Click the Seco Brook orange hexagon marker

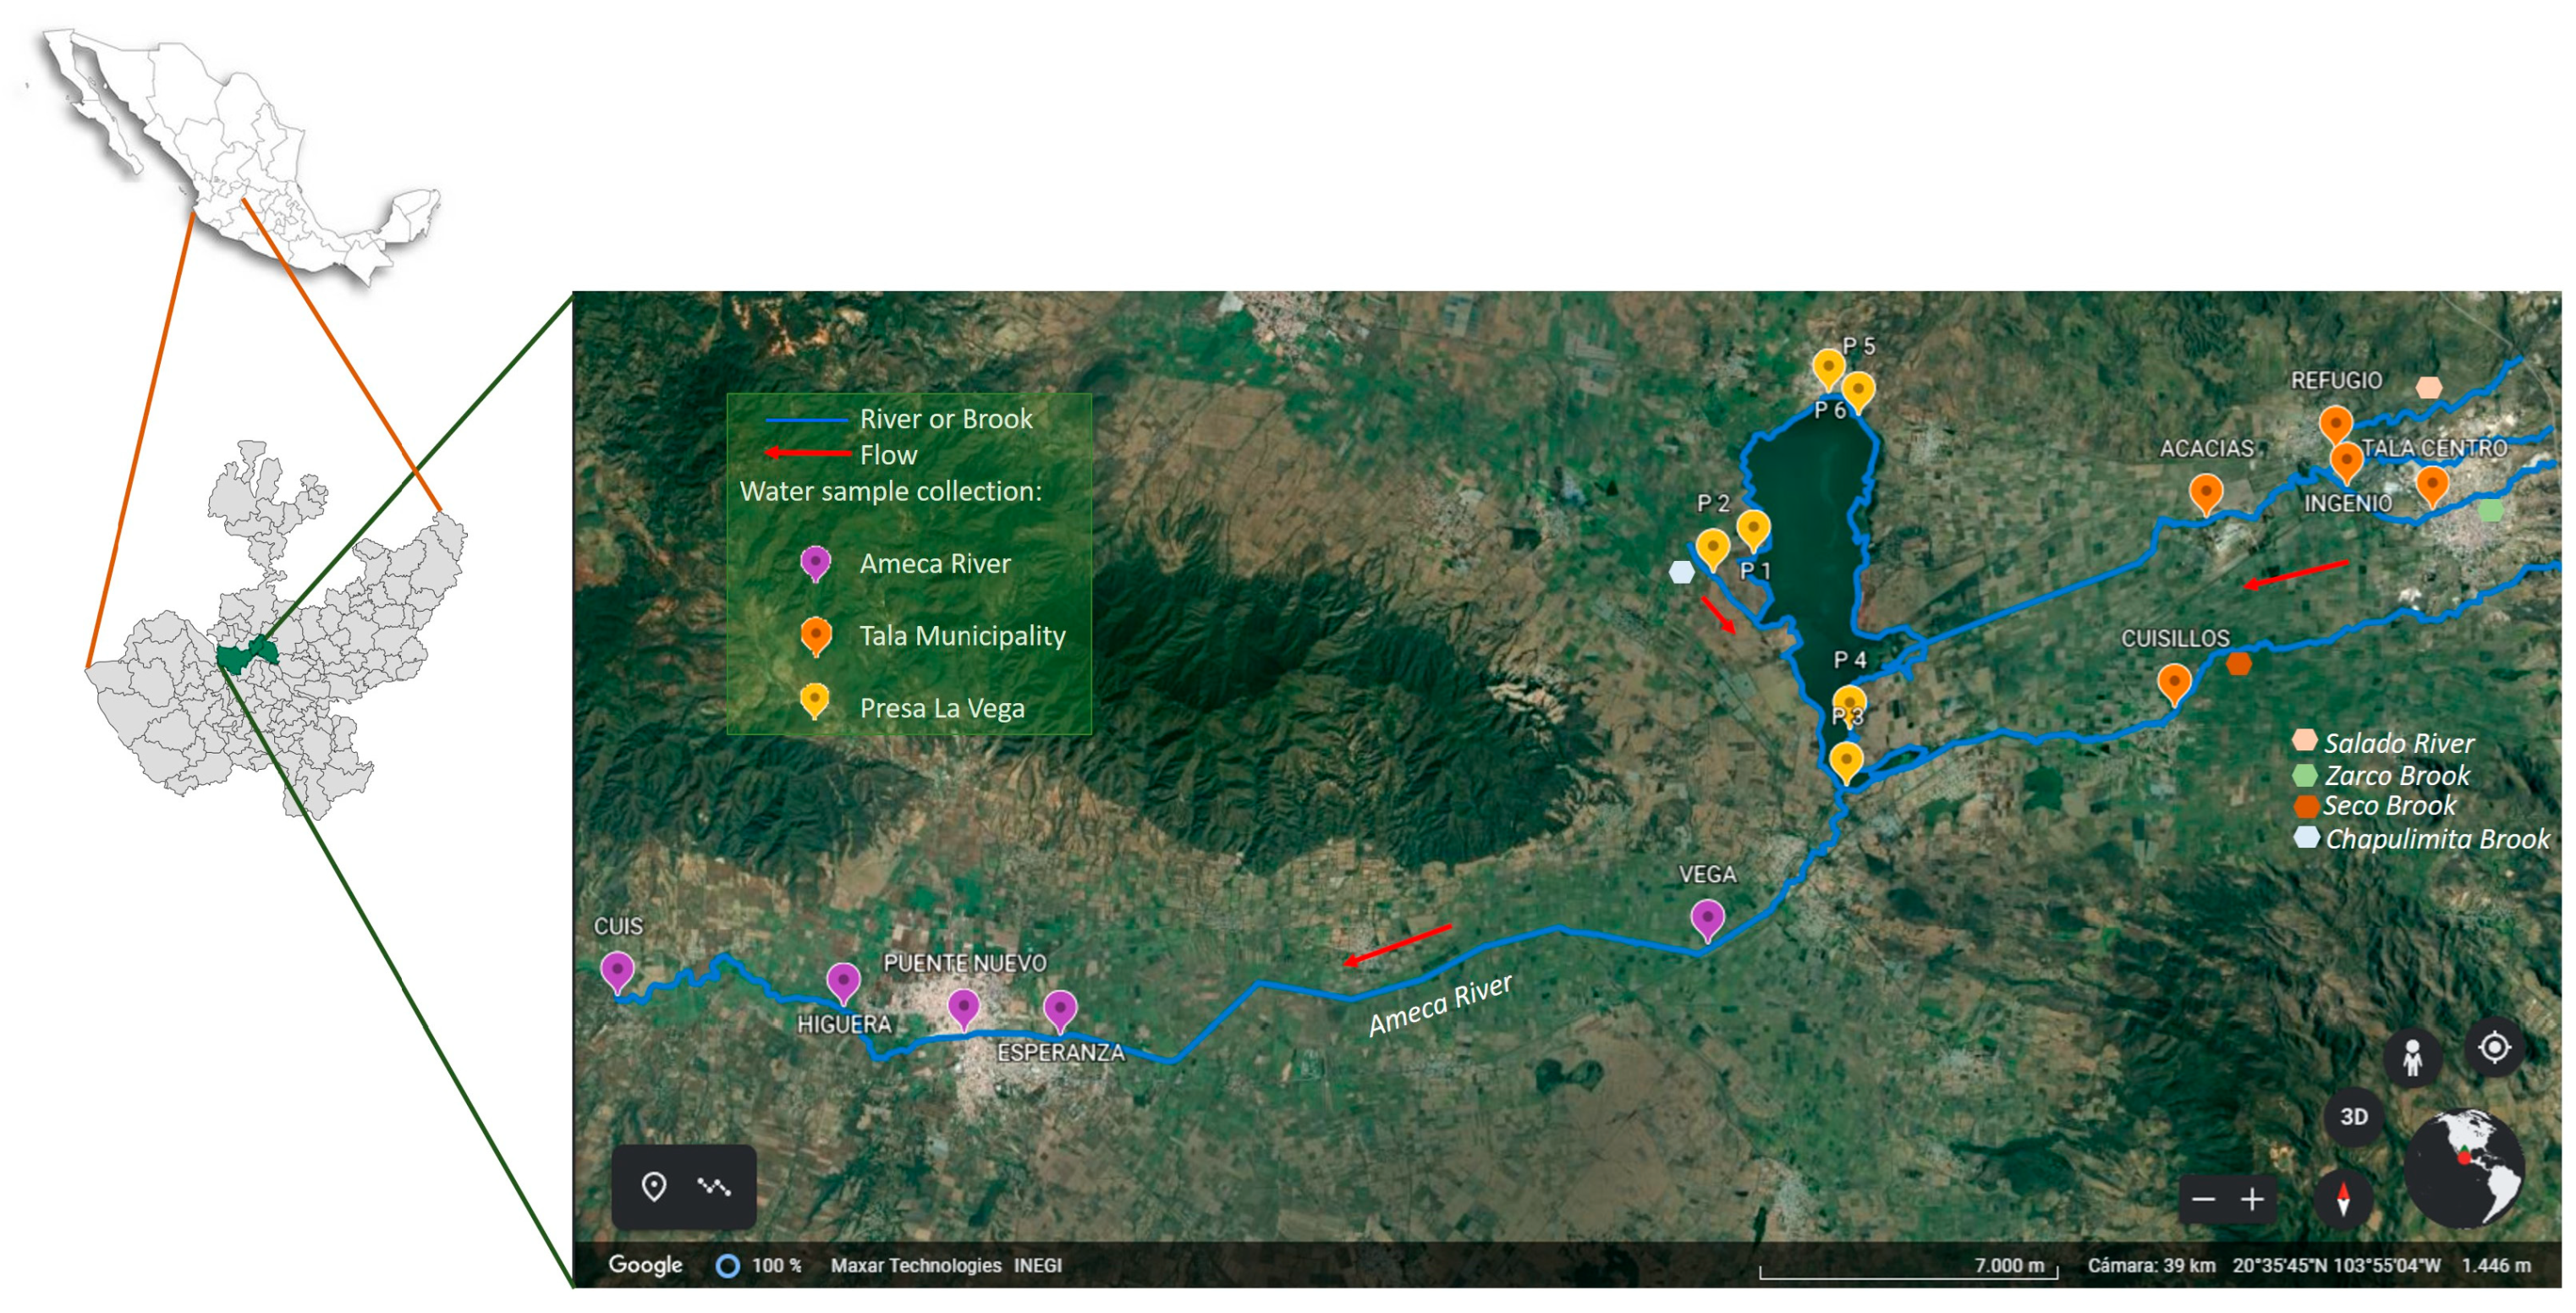(x=2239, y=663)
